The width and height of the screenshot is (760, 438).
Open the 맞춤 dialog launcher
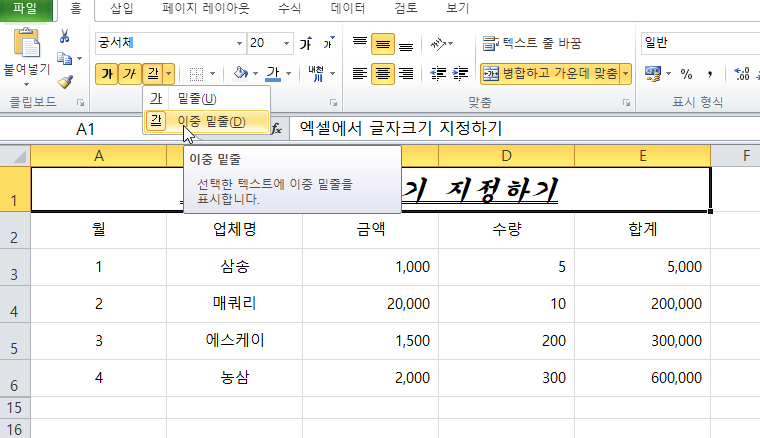click(x=626, y=103)
